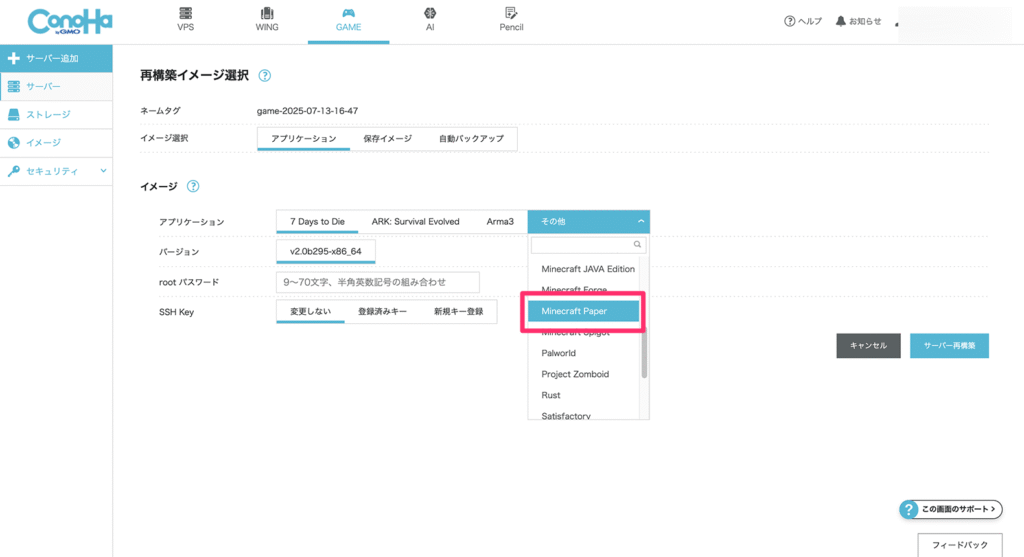
Task: Switch to the VPS service tab
Action: [x=185, y=20]
